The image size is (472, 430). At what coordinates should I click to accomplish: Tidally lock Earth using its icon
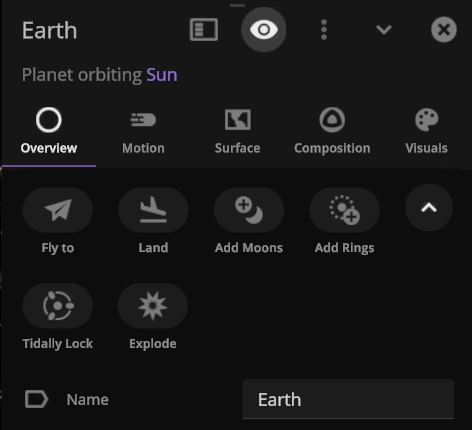point(58,306)
